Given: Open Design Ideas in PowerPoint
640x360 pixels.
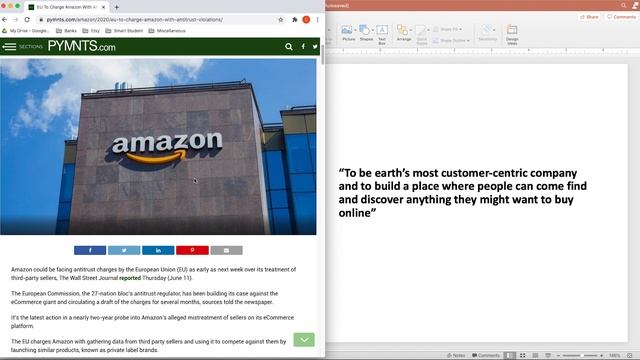Looking at the screenshot, I should pos(512,34).
